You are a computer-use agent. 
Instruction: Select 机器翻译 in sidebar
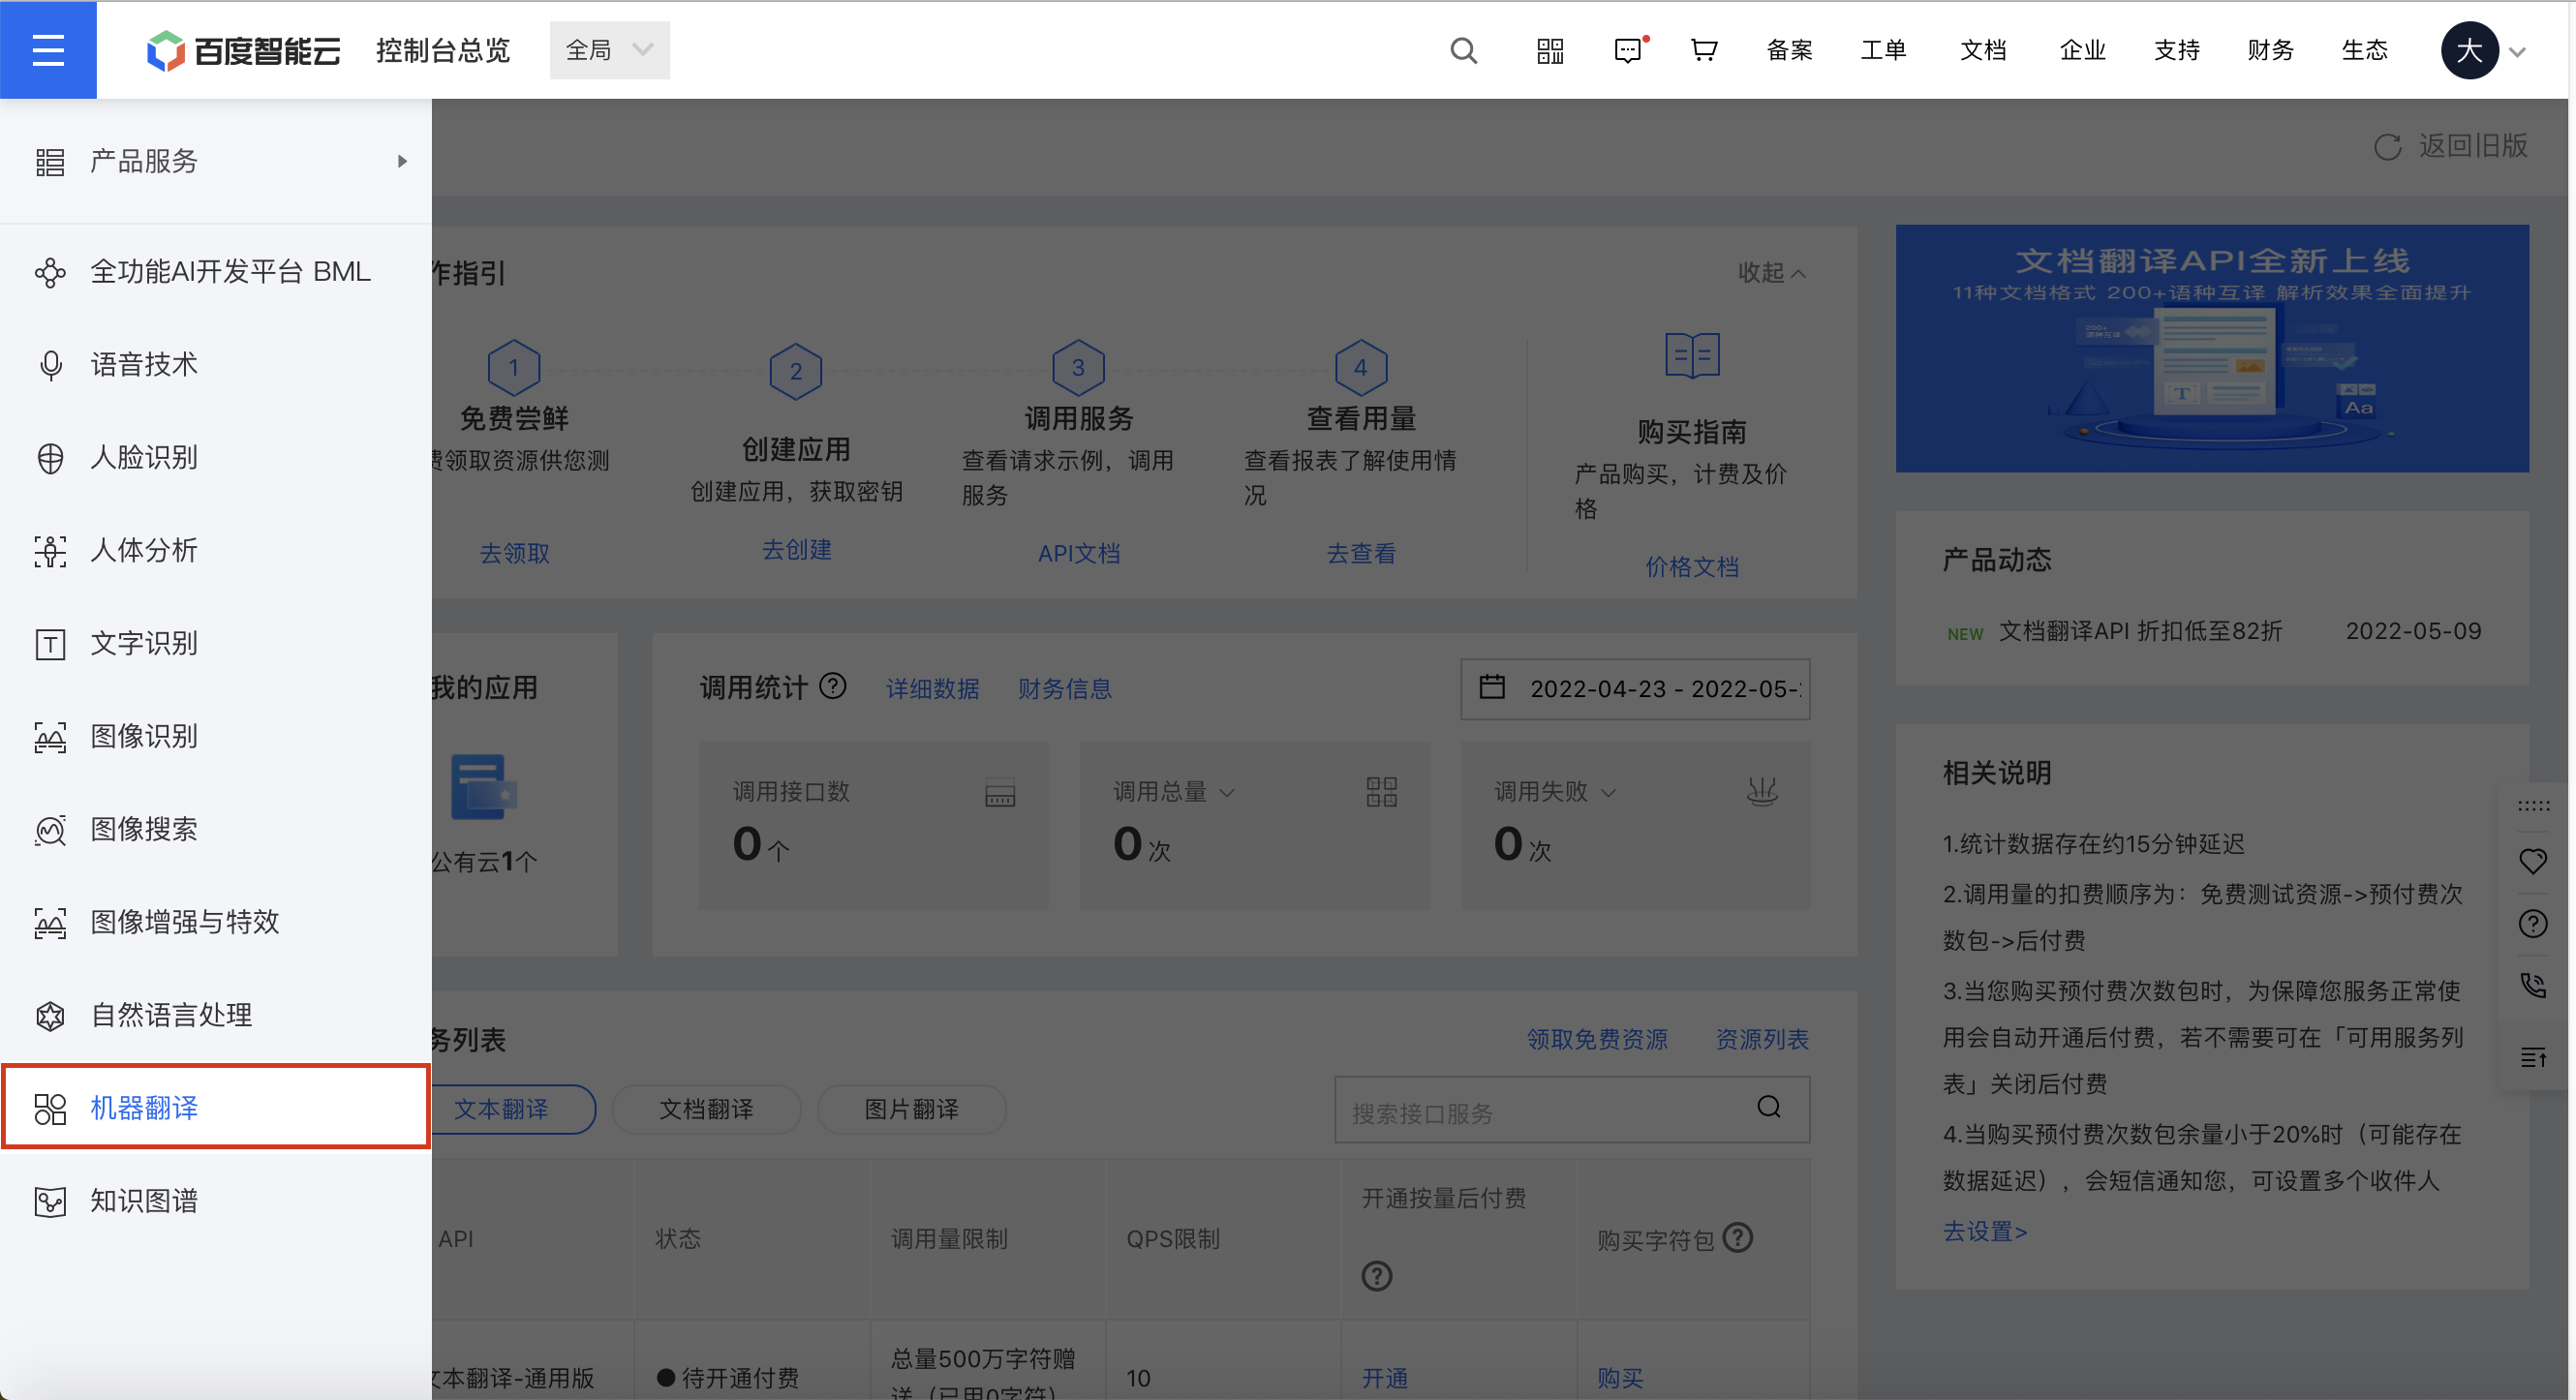click(215, 1107)
